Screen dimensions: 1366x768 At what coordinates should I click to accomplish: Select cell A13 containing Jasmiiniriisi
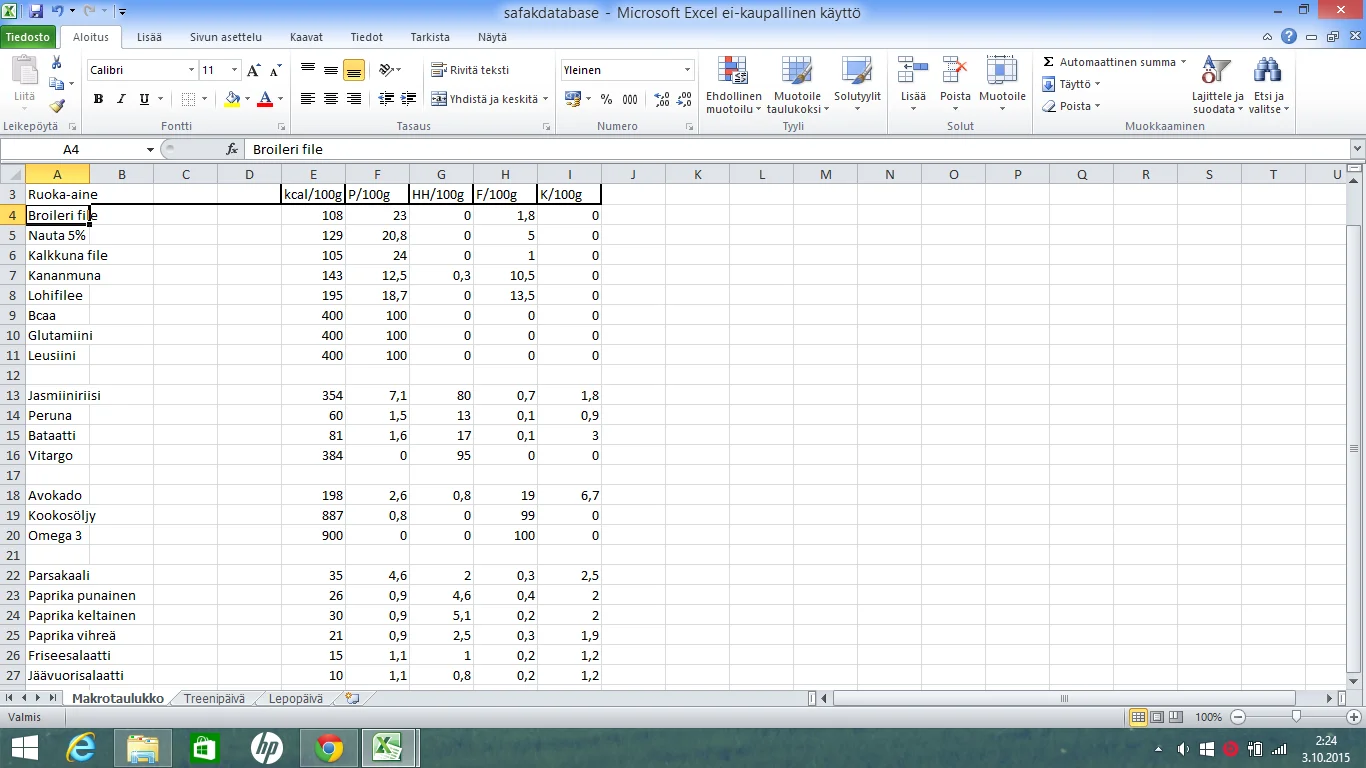57,395
